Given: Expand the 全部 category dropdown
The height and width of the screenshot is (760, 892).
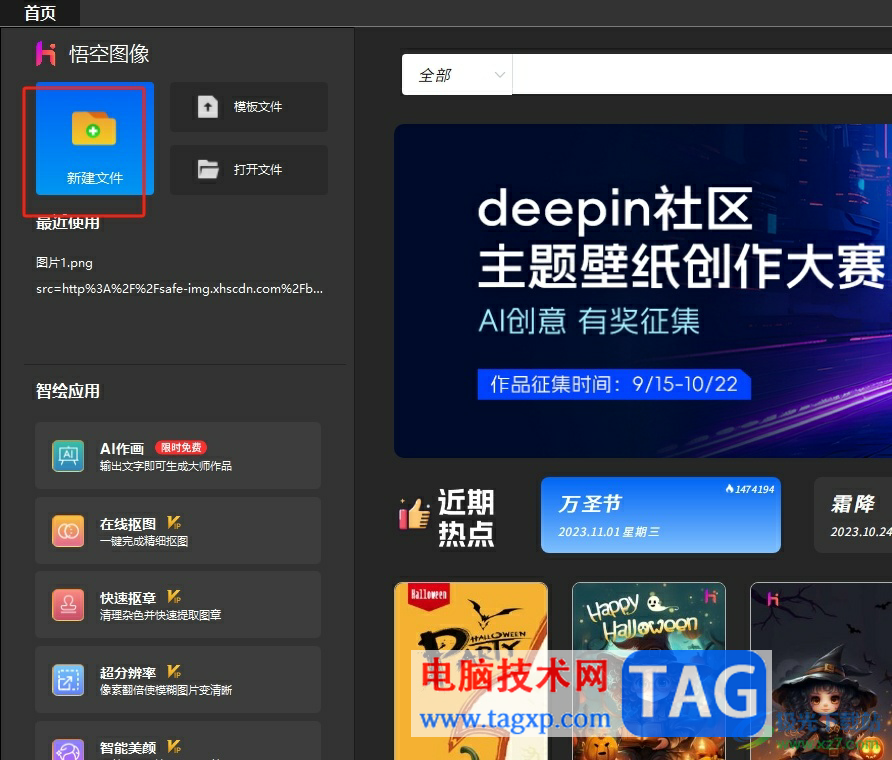Looking at the screenshot, I should click(x=457, y=75).
